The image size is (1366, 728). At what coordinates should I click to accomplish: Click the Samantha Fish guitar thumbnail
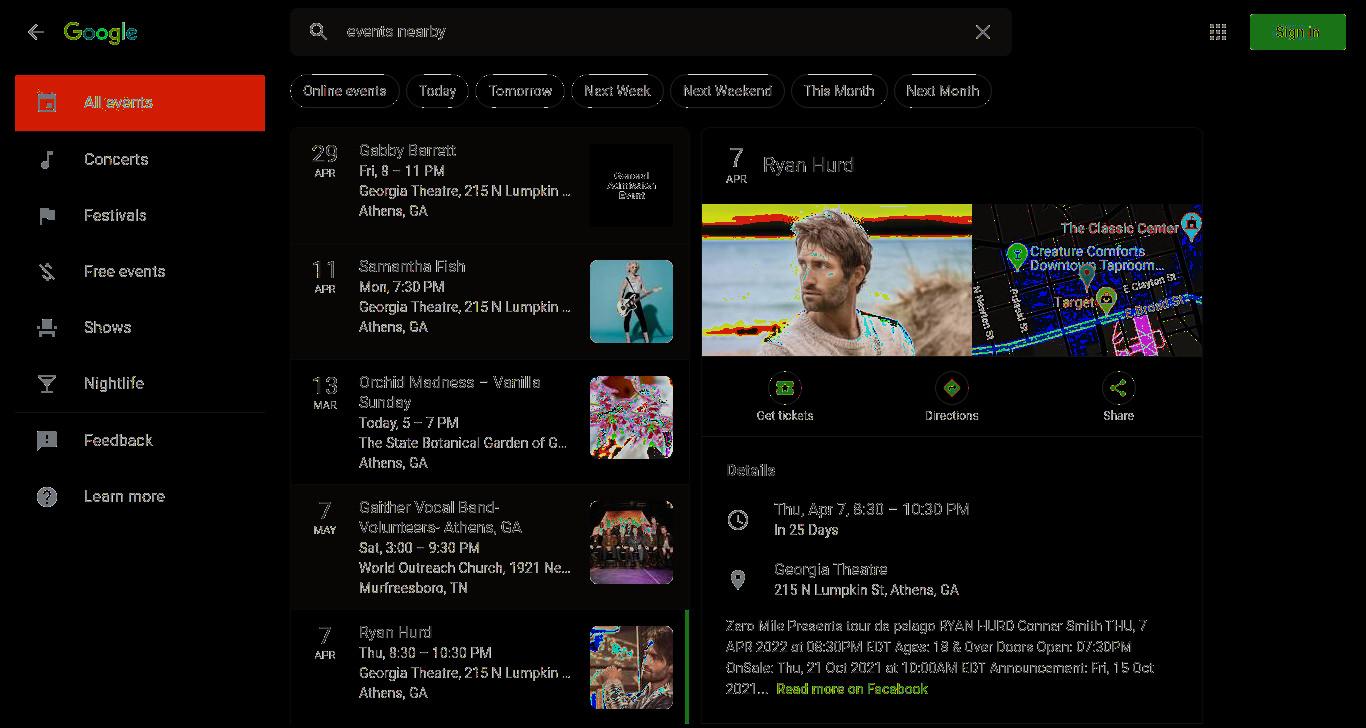click(x=631, y=301)
